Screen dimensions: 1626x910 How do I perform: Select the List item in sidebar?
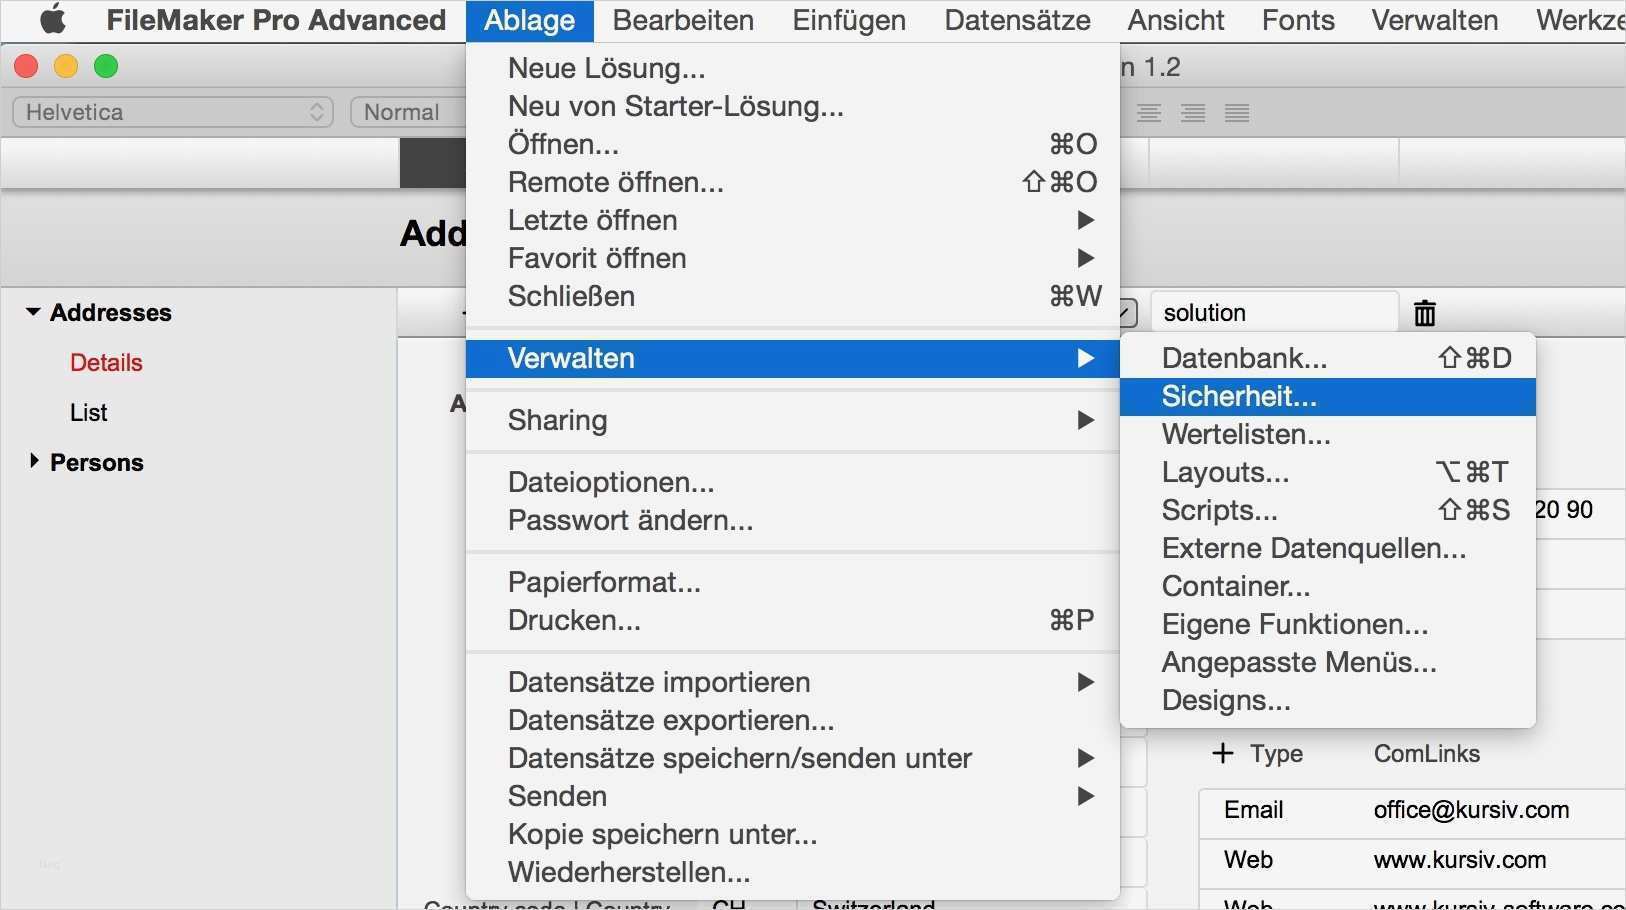(x=89, y=412)
